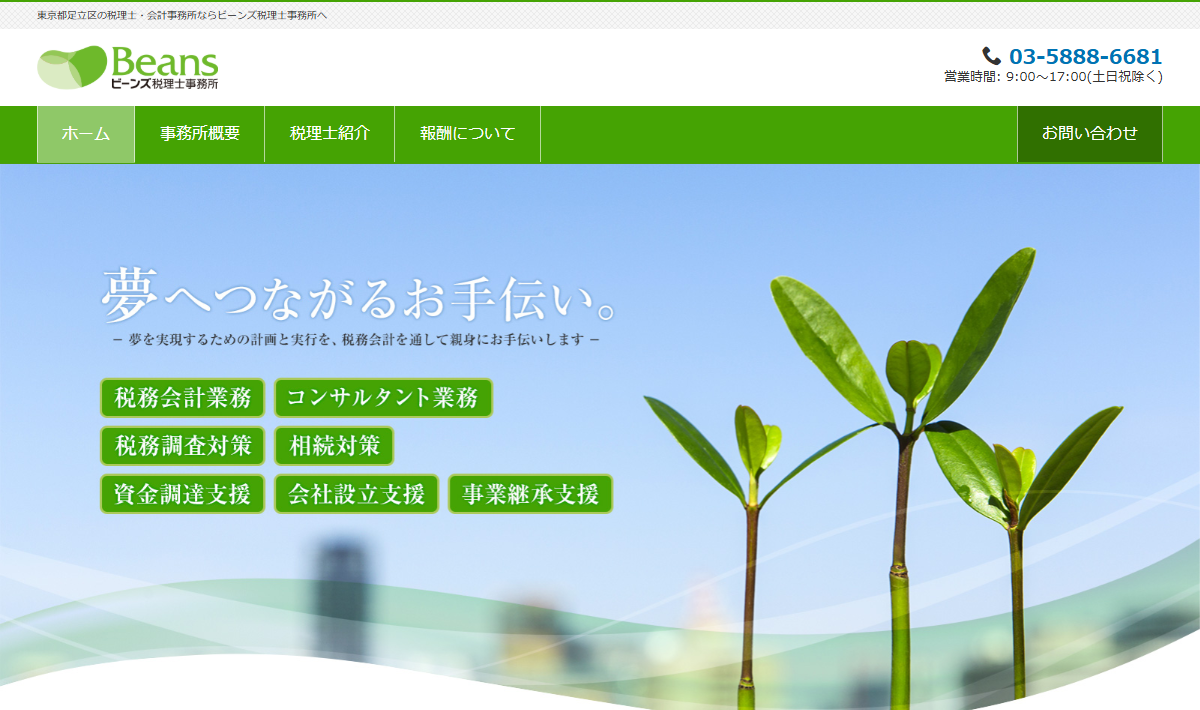The height and width of the screenshot is (710, 1200).
Task: Click the Beans green leaf logo icon
Action: [72, 67]
